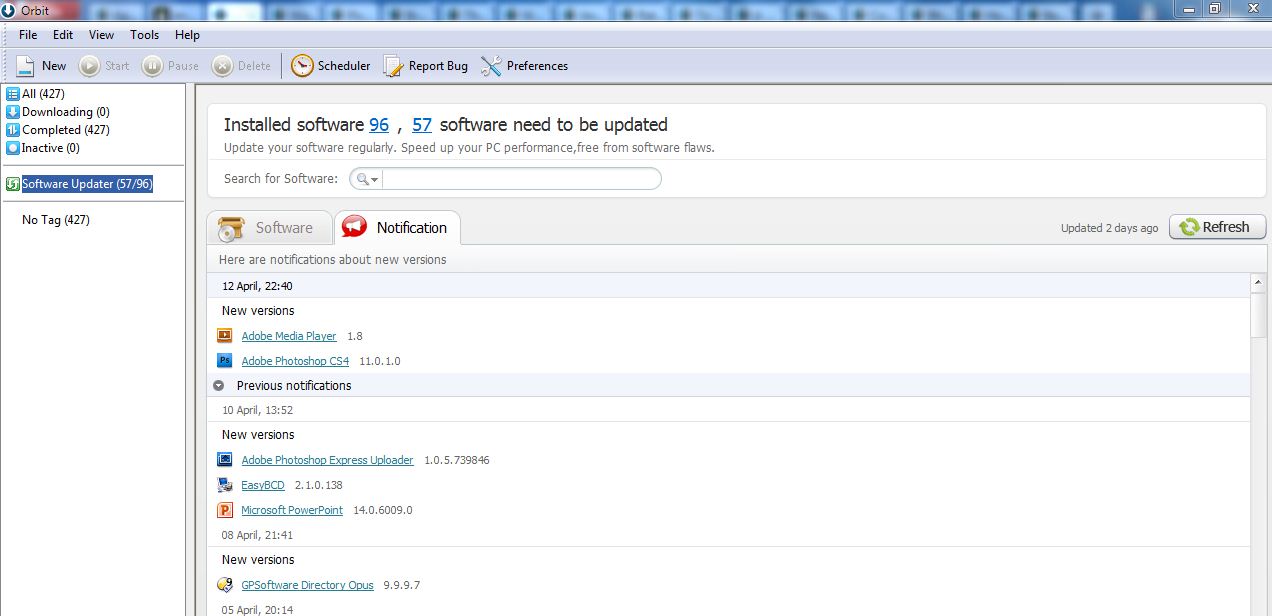
Task: Click version number 1.0.5.739846
Action: pos(456,460)
